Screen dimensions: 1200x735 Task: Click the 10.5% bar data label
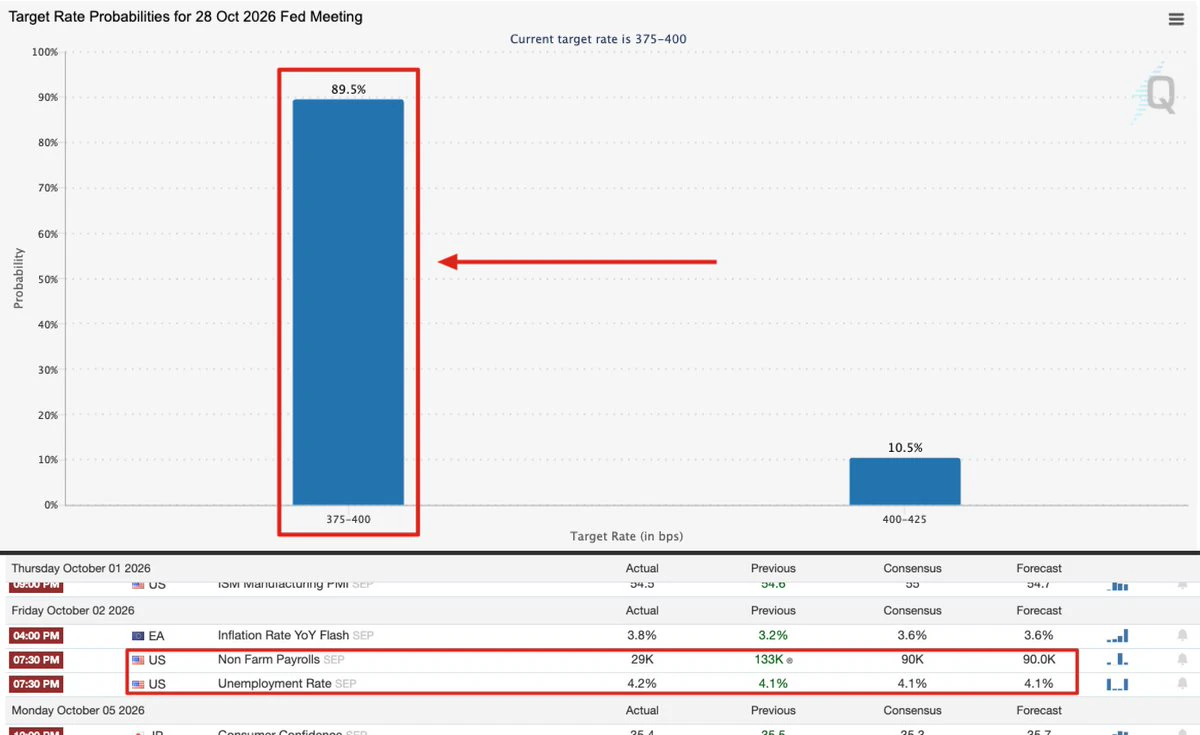(x=905, y=448)
